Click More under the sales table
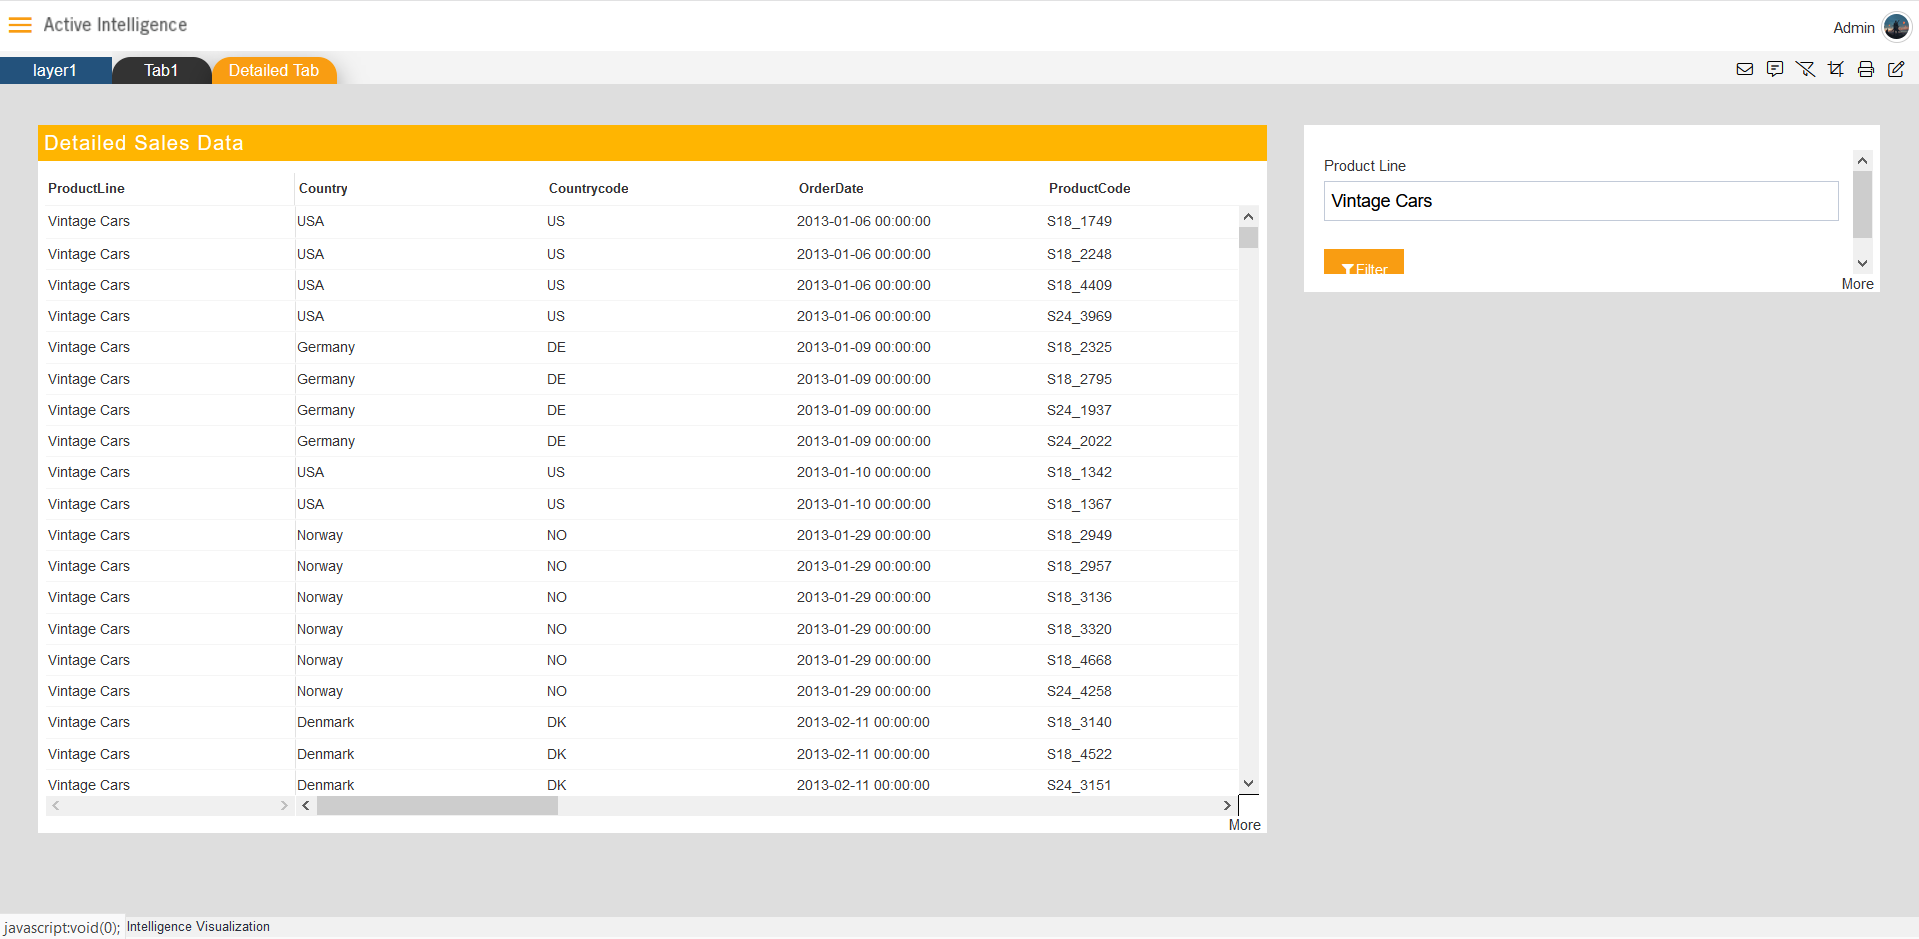Screen dimensions: 1919x939 (1244, 825)
